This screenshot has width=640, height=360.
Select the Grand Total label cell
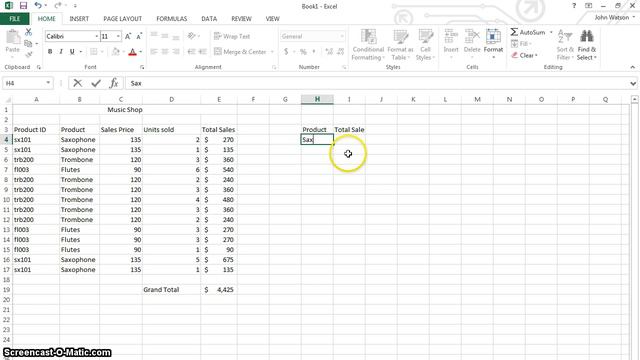click(x=171, y=289)
